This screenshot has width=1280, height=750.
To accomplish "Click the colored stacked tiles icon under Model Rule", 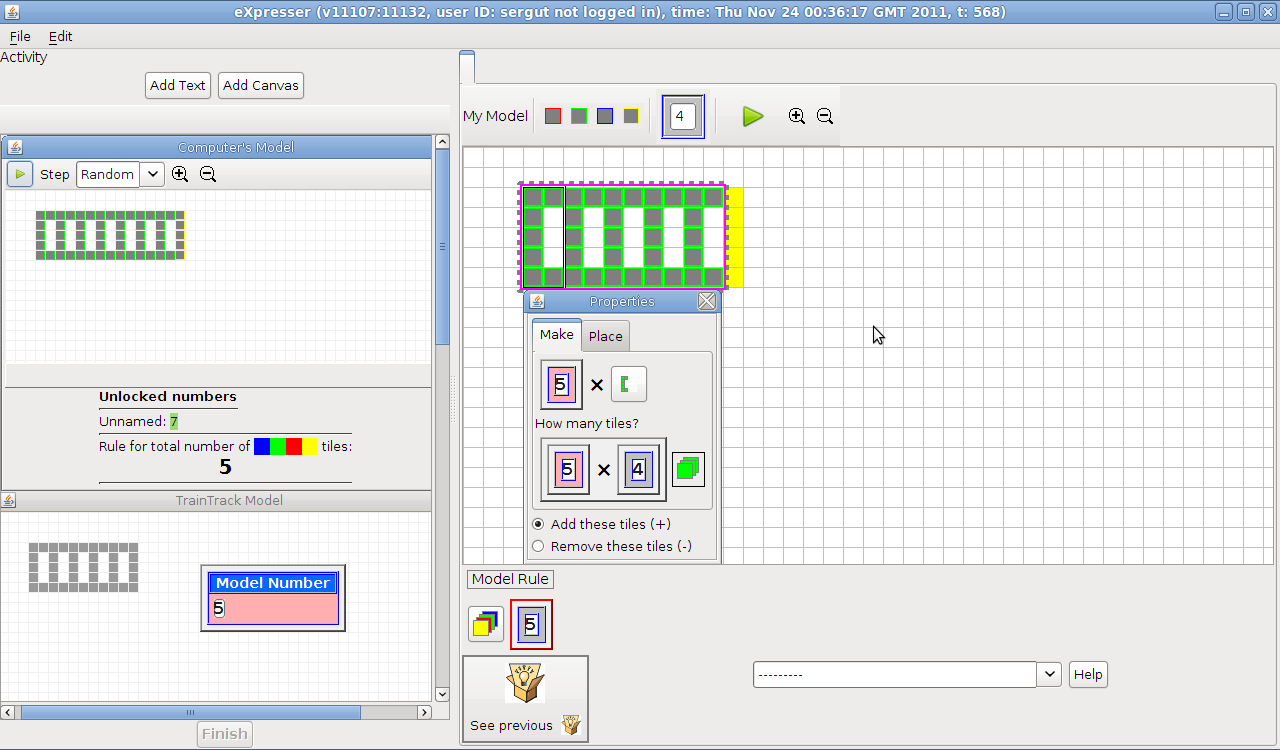I will [485, 624].
